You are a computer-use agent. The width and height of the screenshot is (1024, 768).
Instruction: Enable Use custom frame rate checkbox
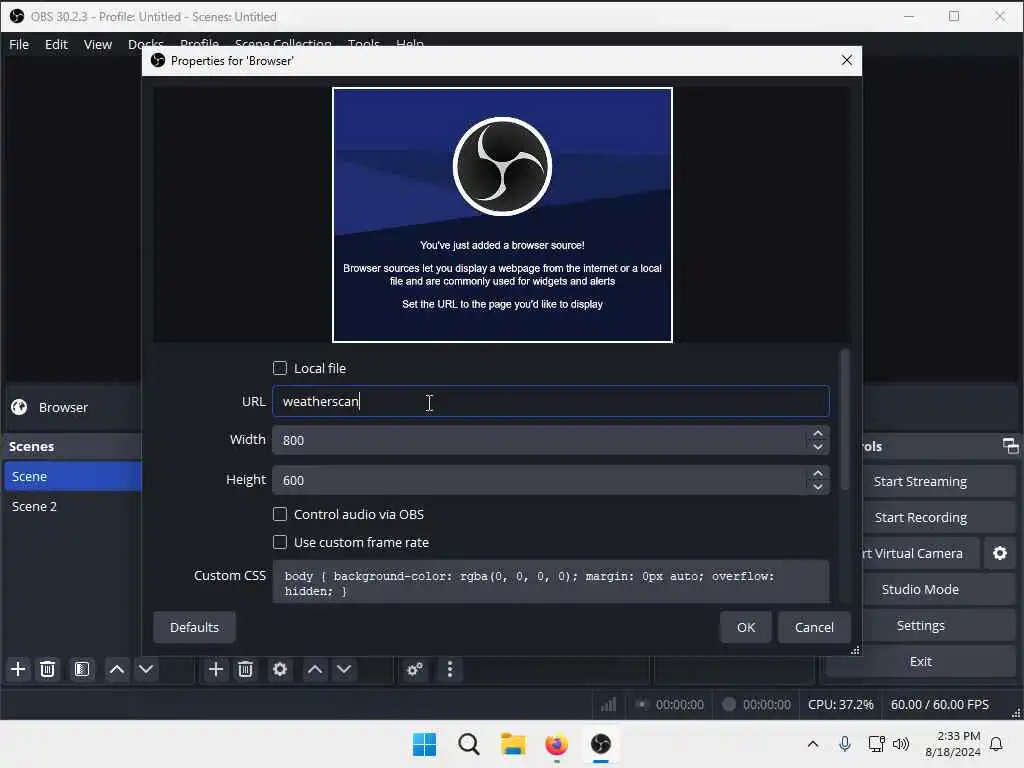pos(280,542)
